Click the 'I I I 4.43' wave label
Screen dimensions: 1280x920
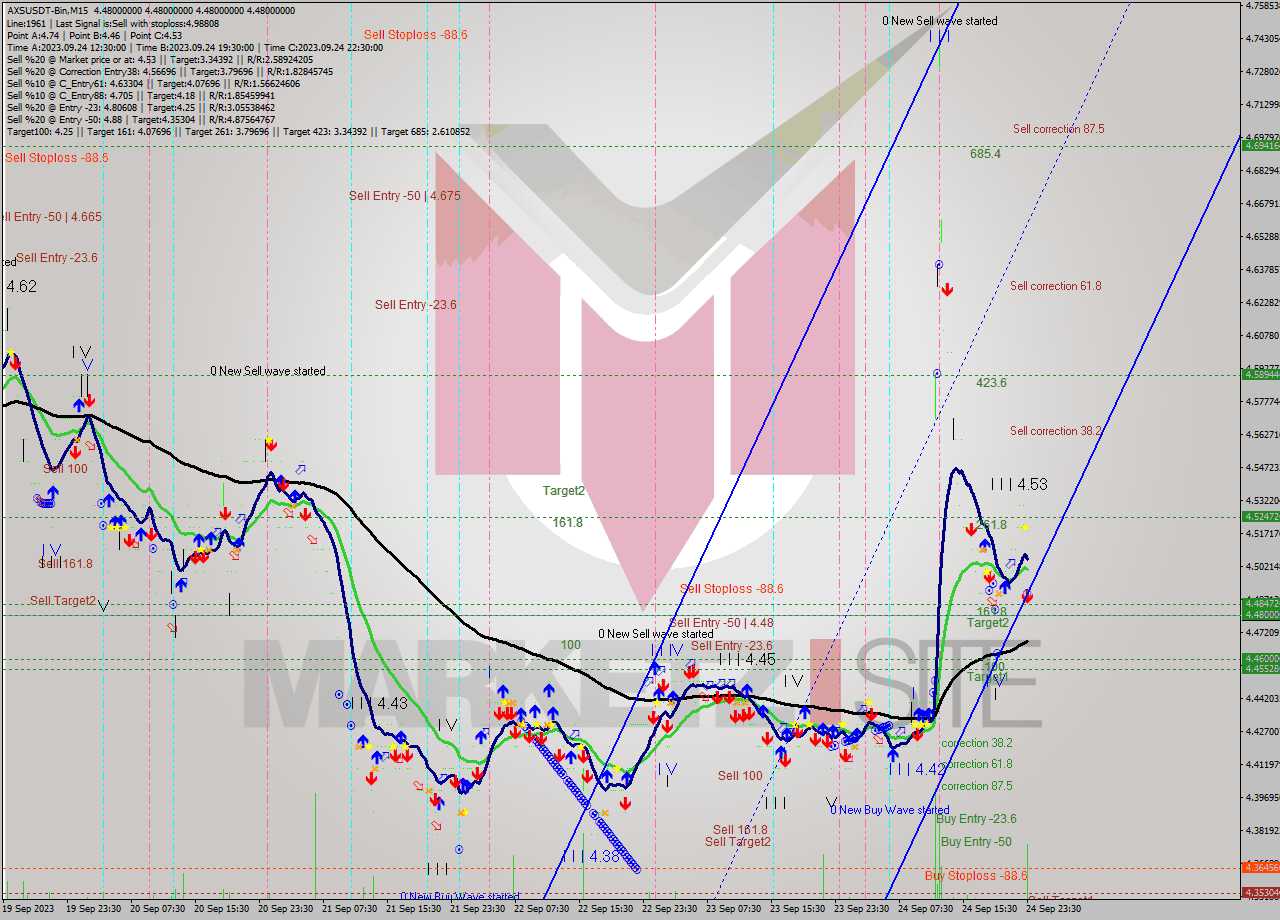379,704
